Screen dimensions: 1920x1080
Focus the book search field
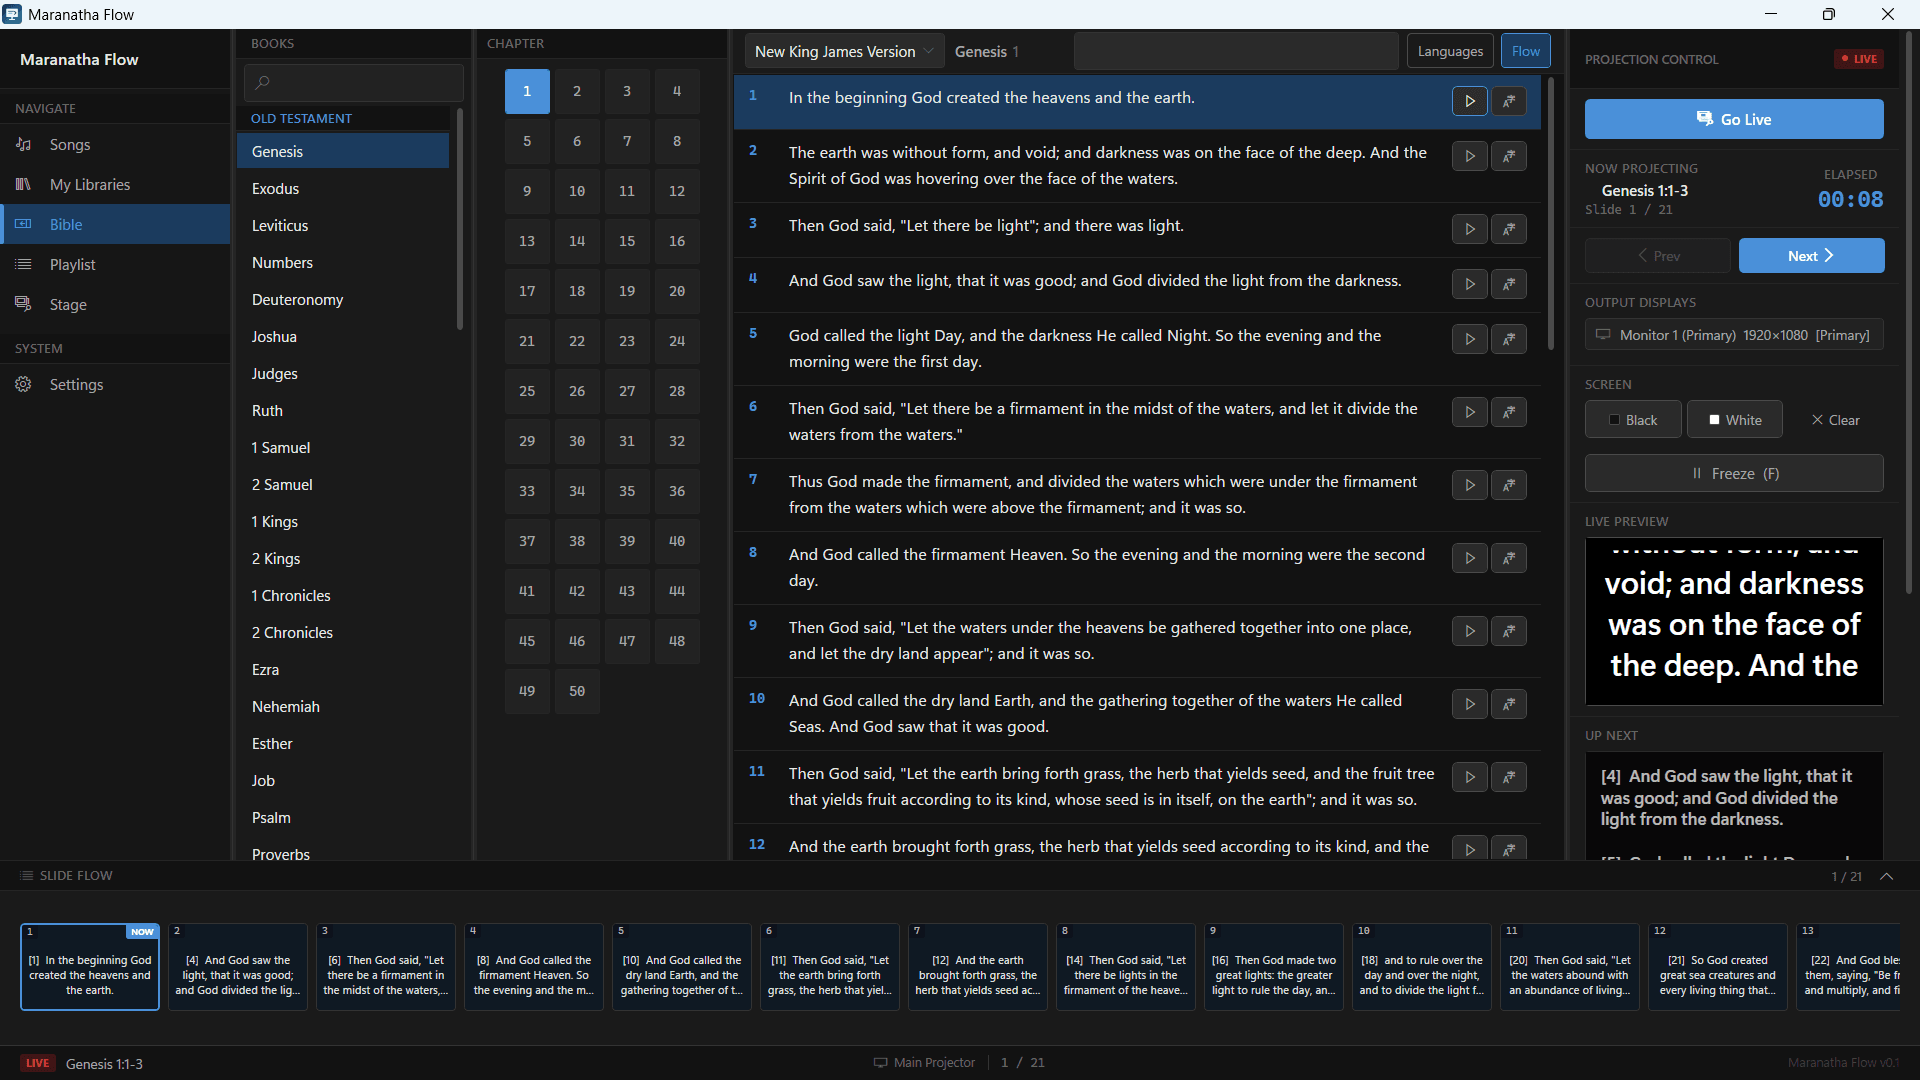pyautogui.click(x=354, y=83)
